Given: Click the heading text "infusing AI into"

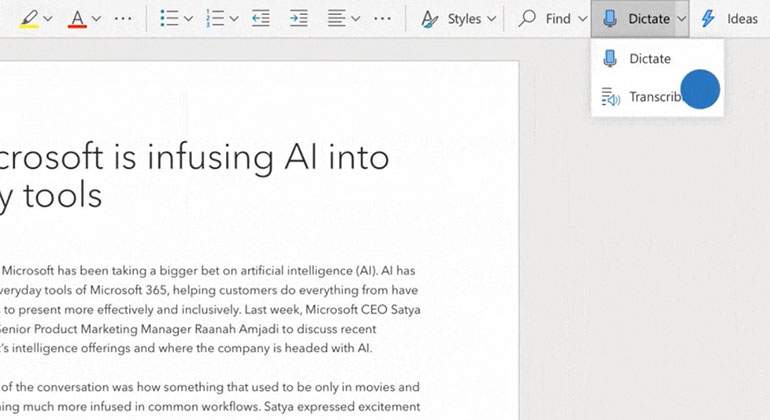Looking at the screenshot, I should click(268, 157).
